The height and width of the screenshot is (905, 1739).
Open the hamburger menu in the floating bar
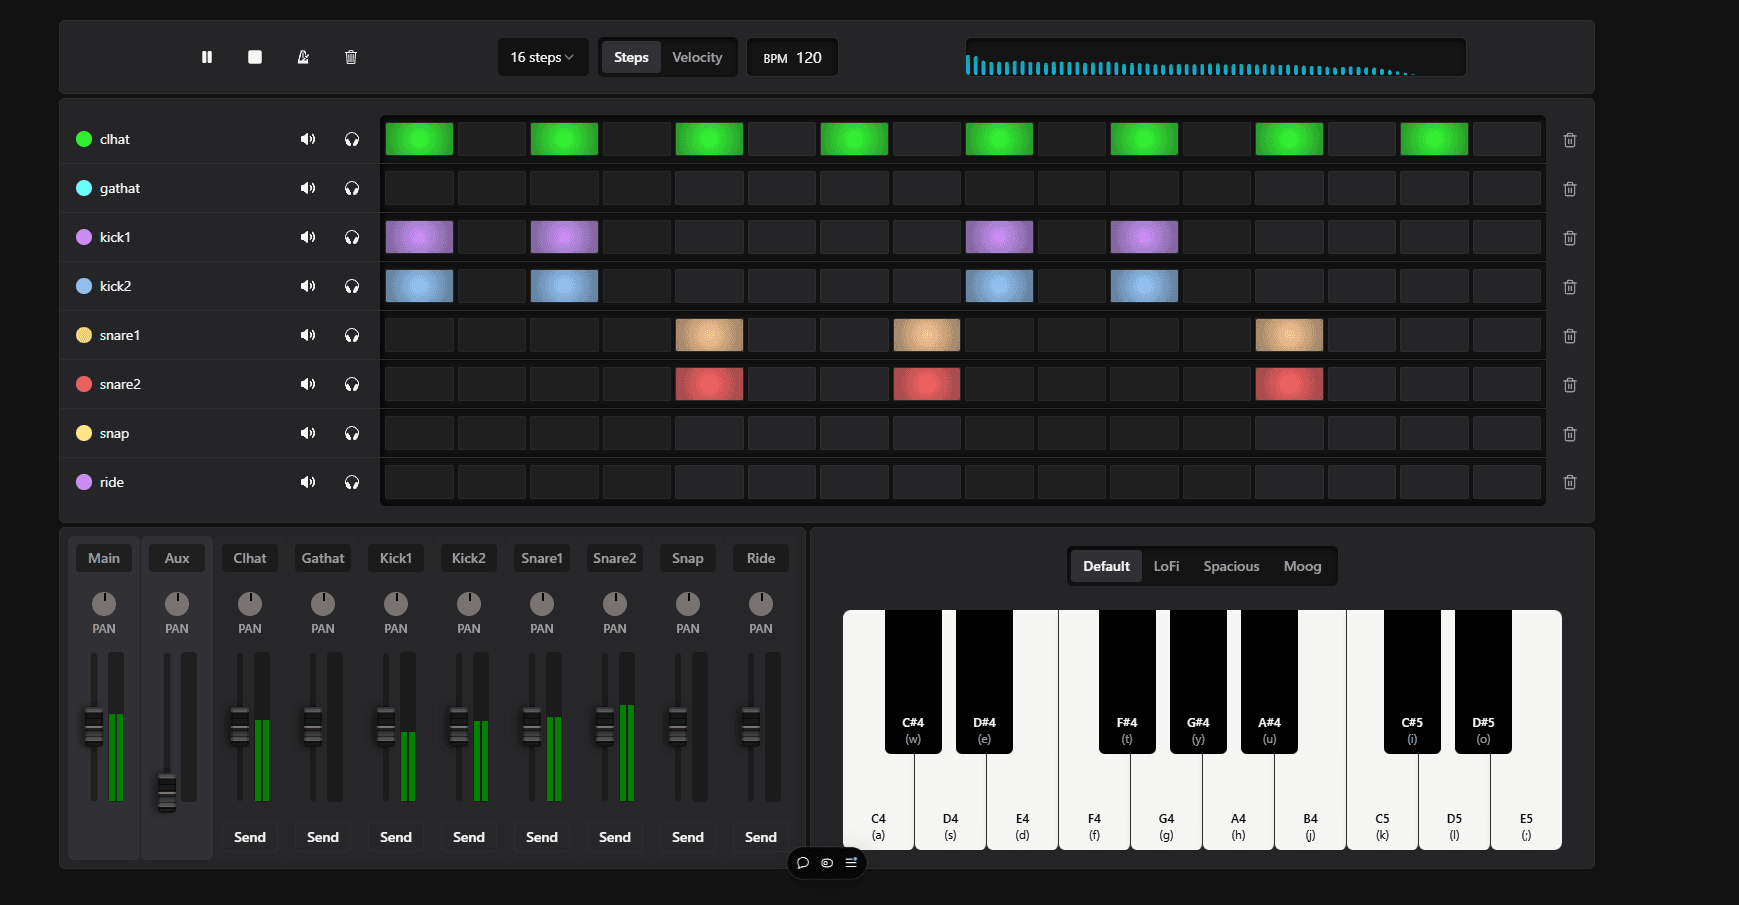click(851, 862)
